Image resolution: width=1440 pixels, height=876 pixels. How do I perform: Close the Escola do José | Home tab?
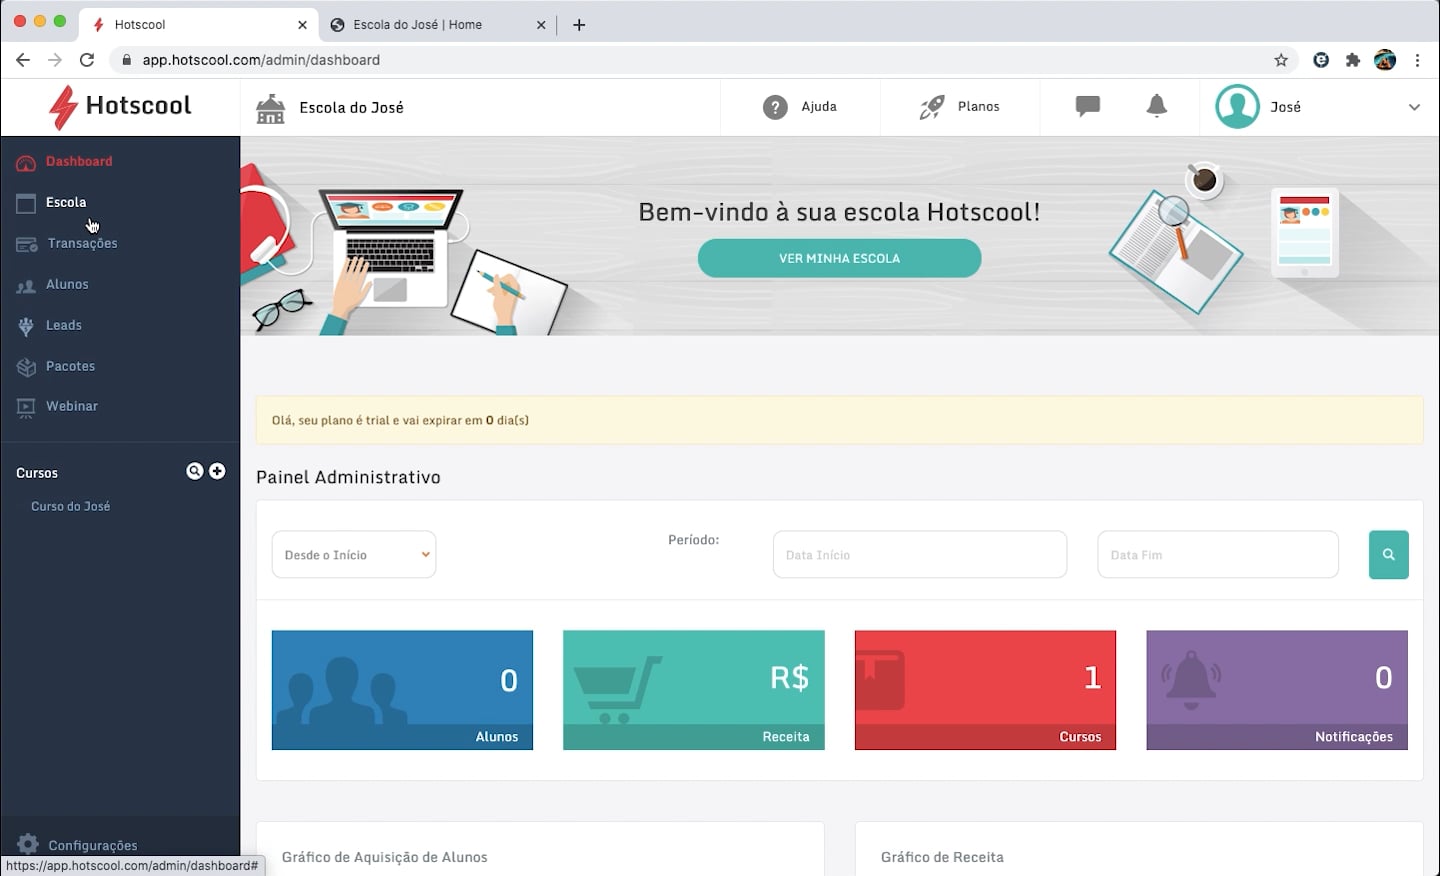tap(541, 25)
